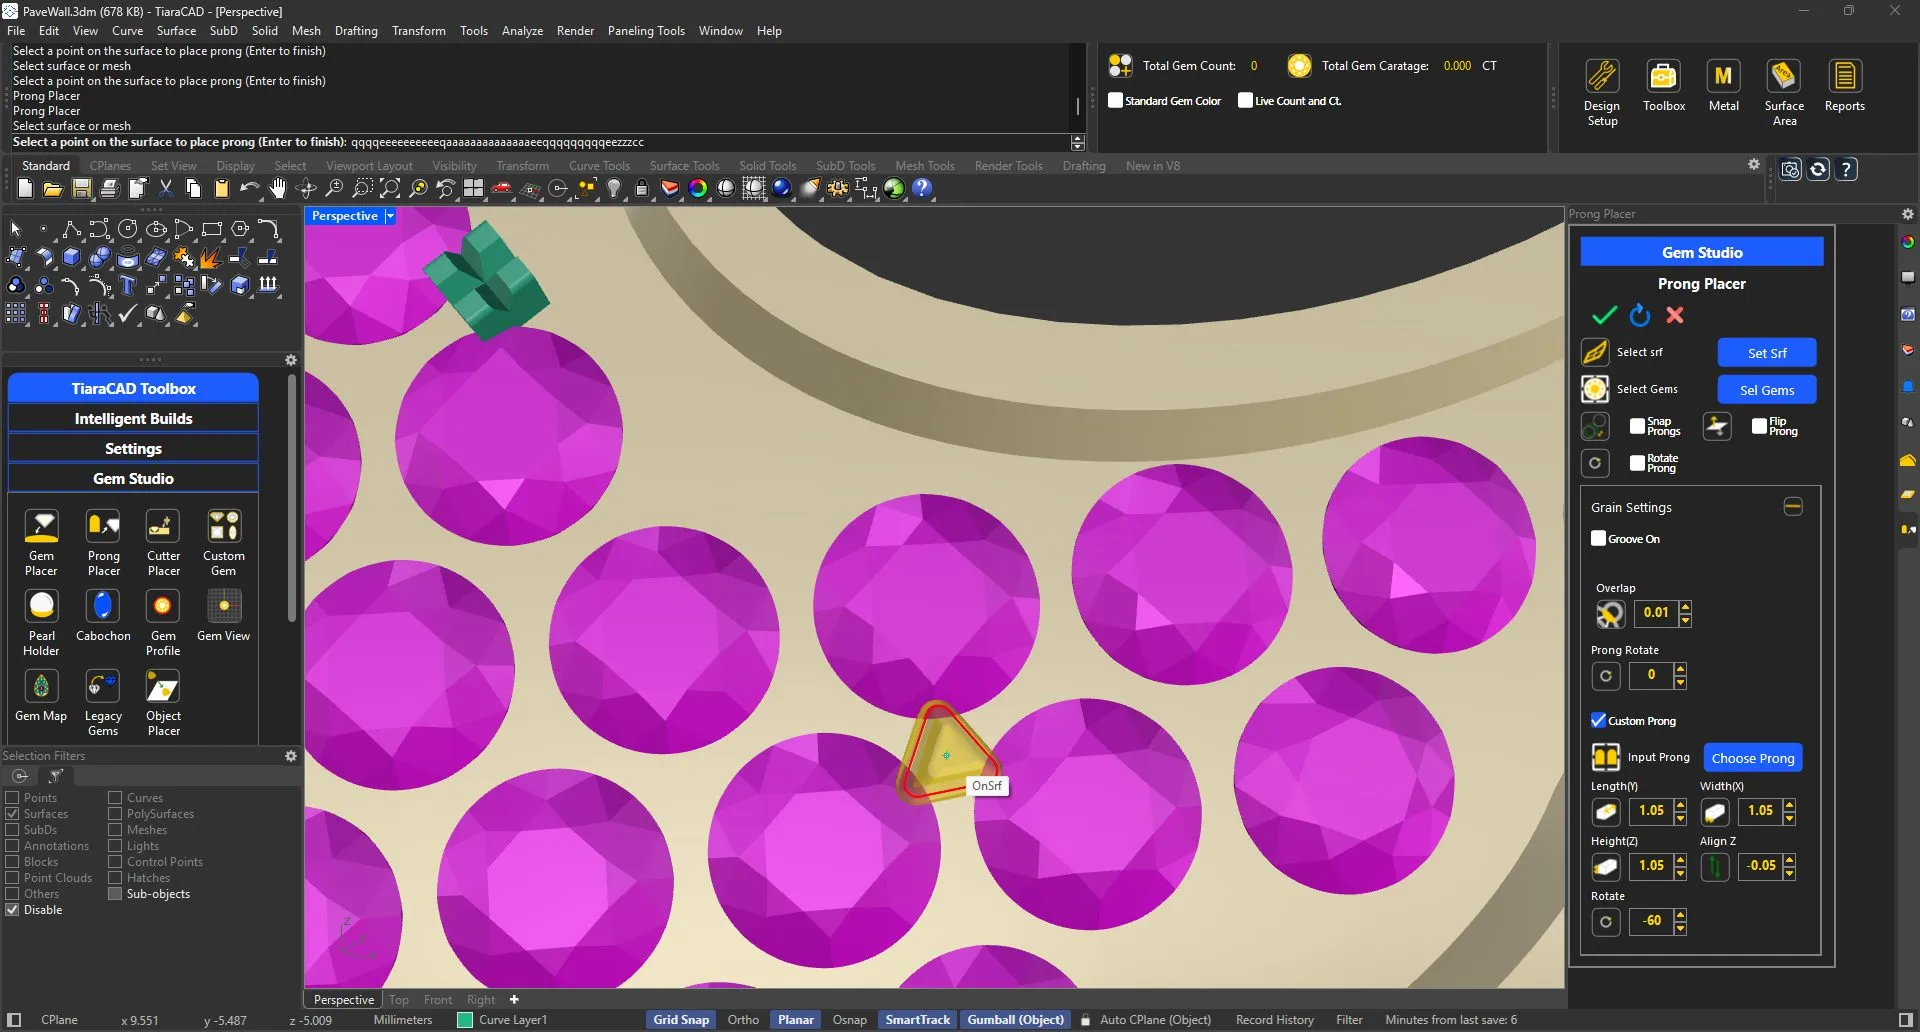Uncheck the Custom Prong checkbox
1920x1032 pixels.
click(1598, 721)
